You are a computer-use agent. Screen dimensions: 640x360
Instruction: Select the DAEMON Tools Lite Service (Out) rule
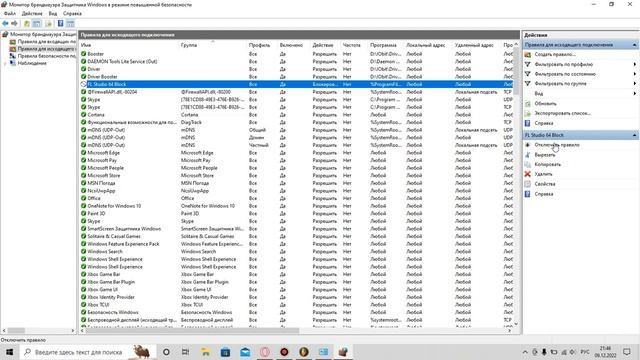297,62
